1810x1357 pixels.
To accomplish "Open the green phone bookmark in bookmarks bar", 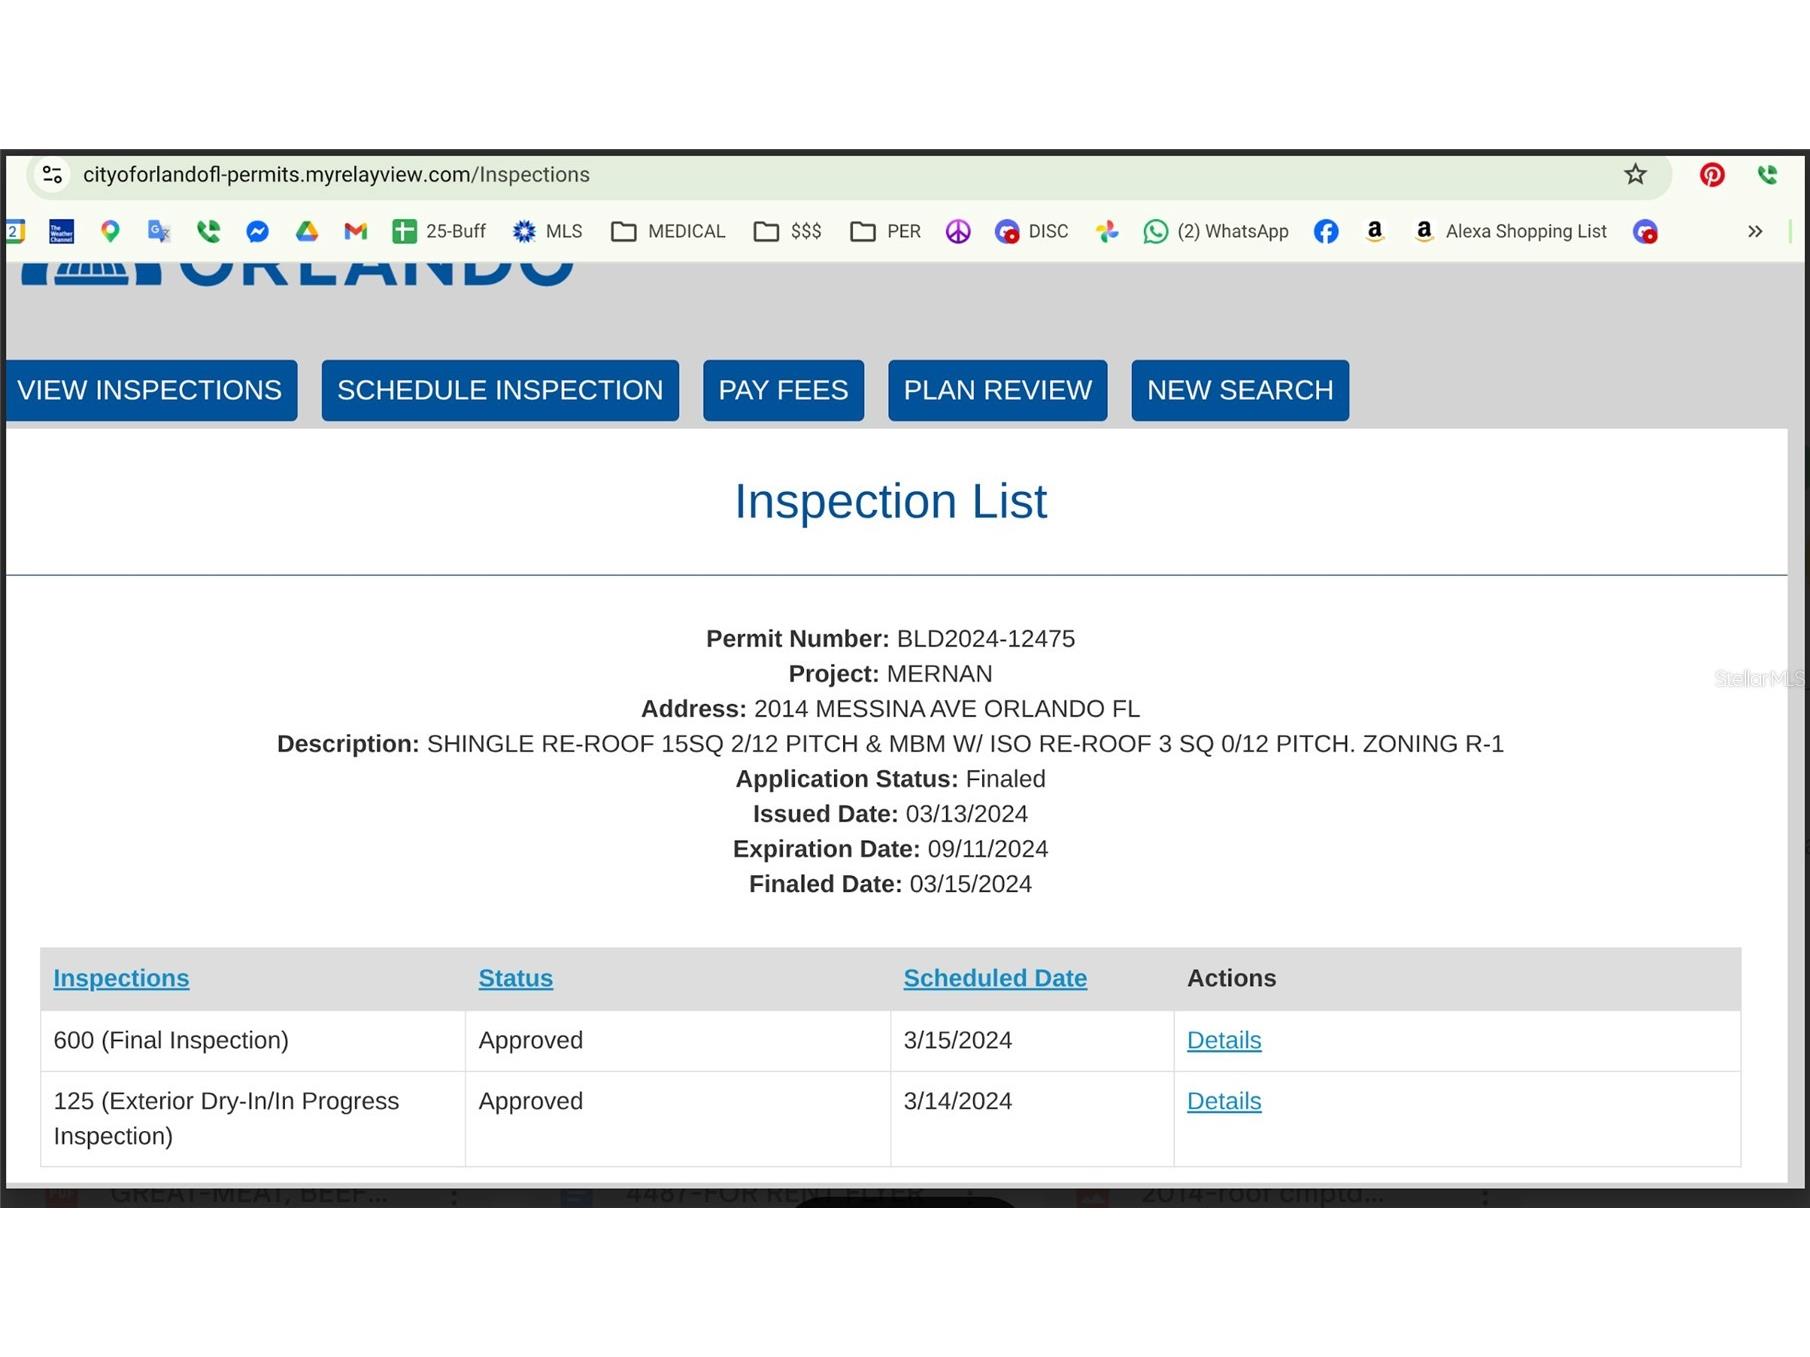I will [208, 232].
